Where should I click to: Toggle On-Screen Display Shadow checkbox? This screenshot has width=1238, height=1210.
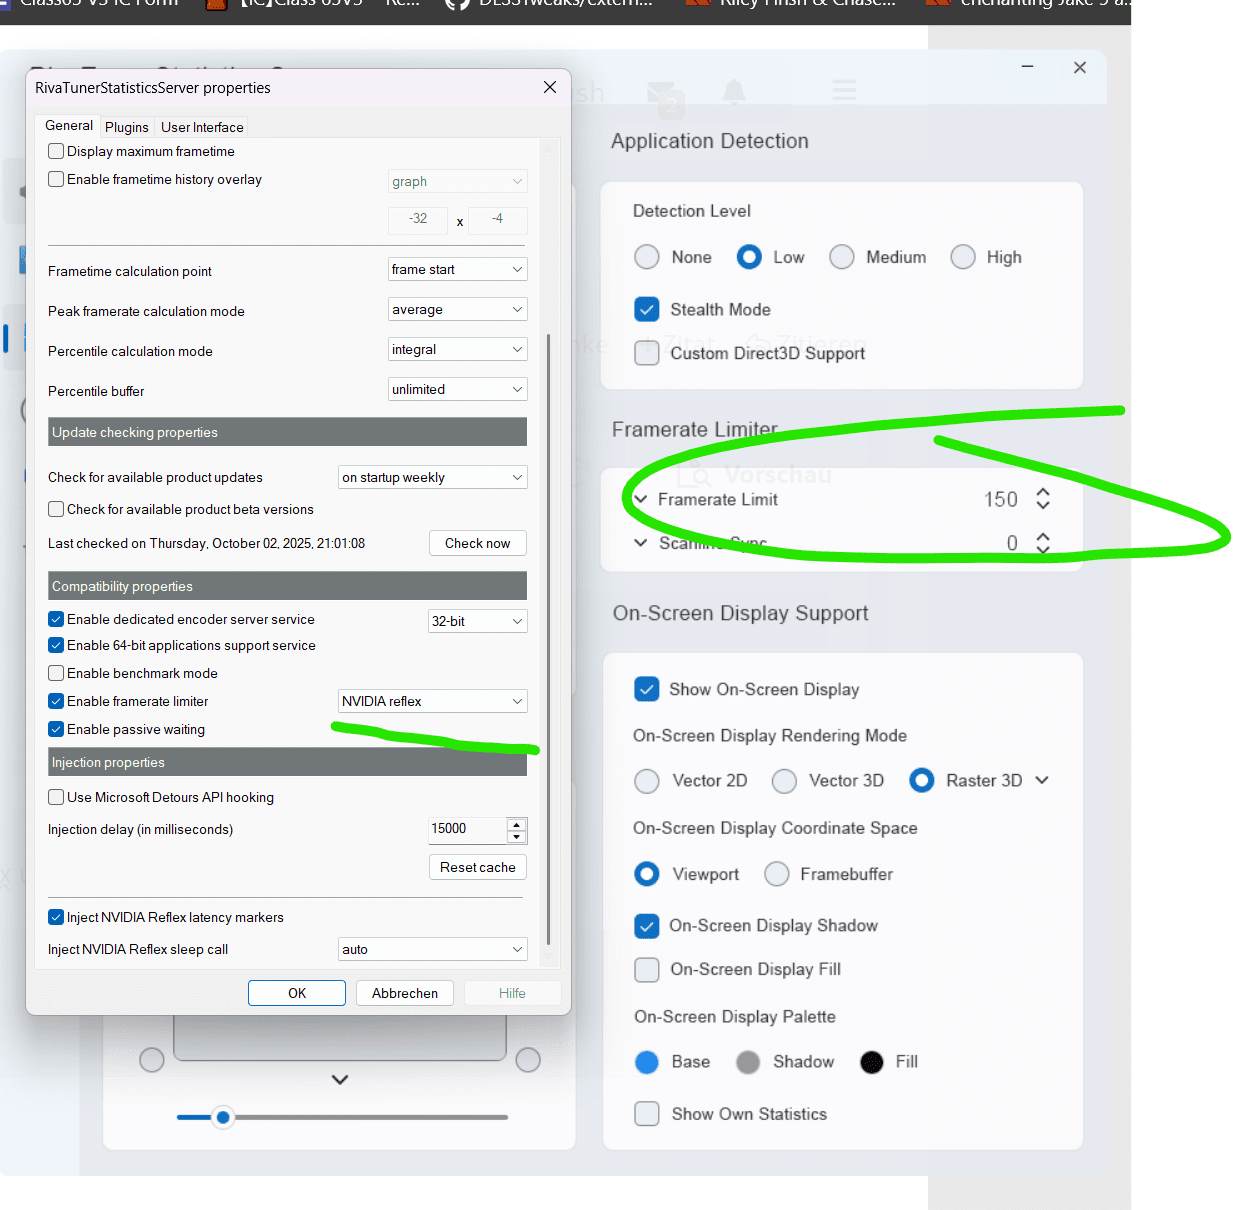pos(647,926)
